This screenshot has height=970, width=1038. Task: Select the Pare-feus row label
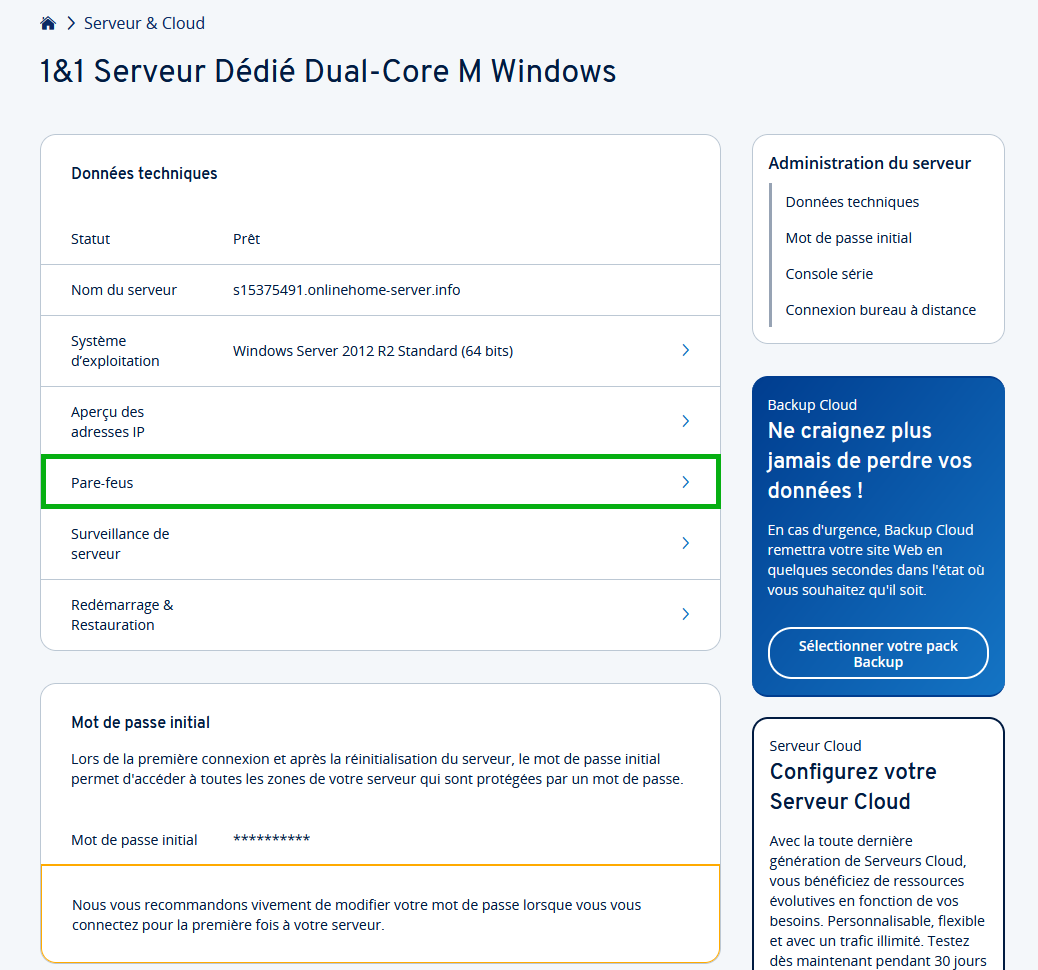(x=102, y=483)
